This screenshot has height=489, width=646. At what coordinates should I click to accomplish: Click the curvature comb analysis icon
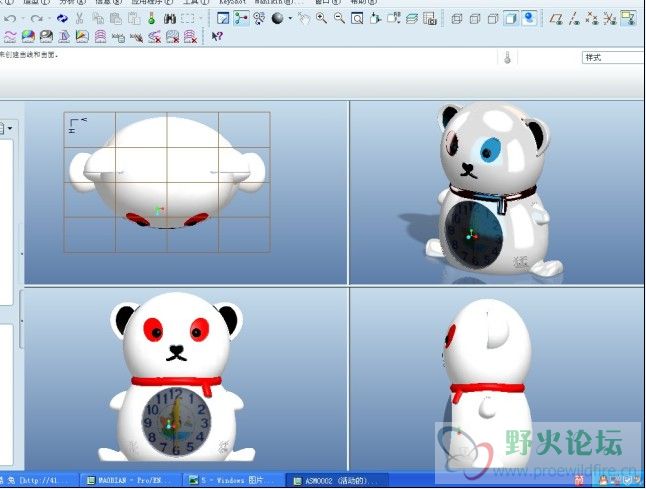point(136,37)
